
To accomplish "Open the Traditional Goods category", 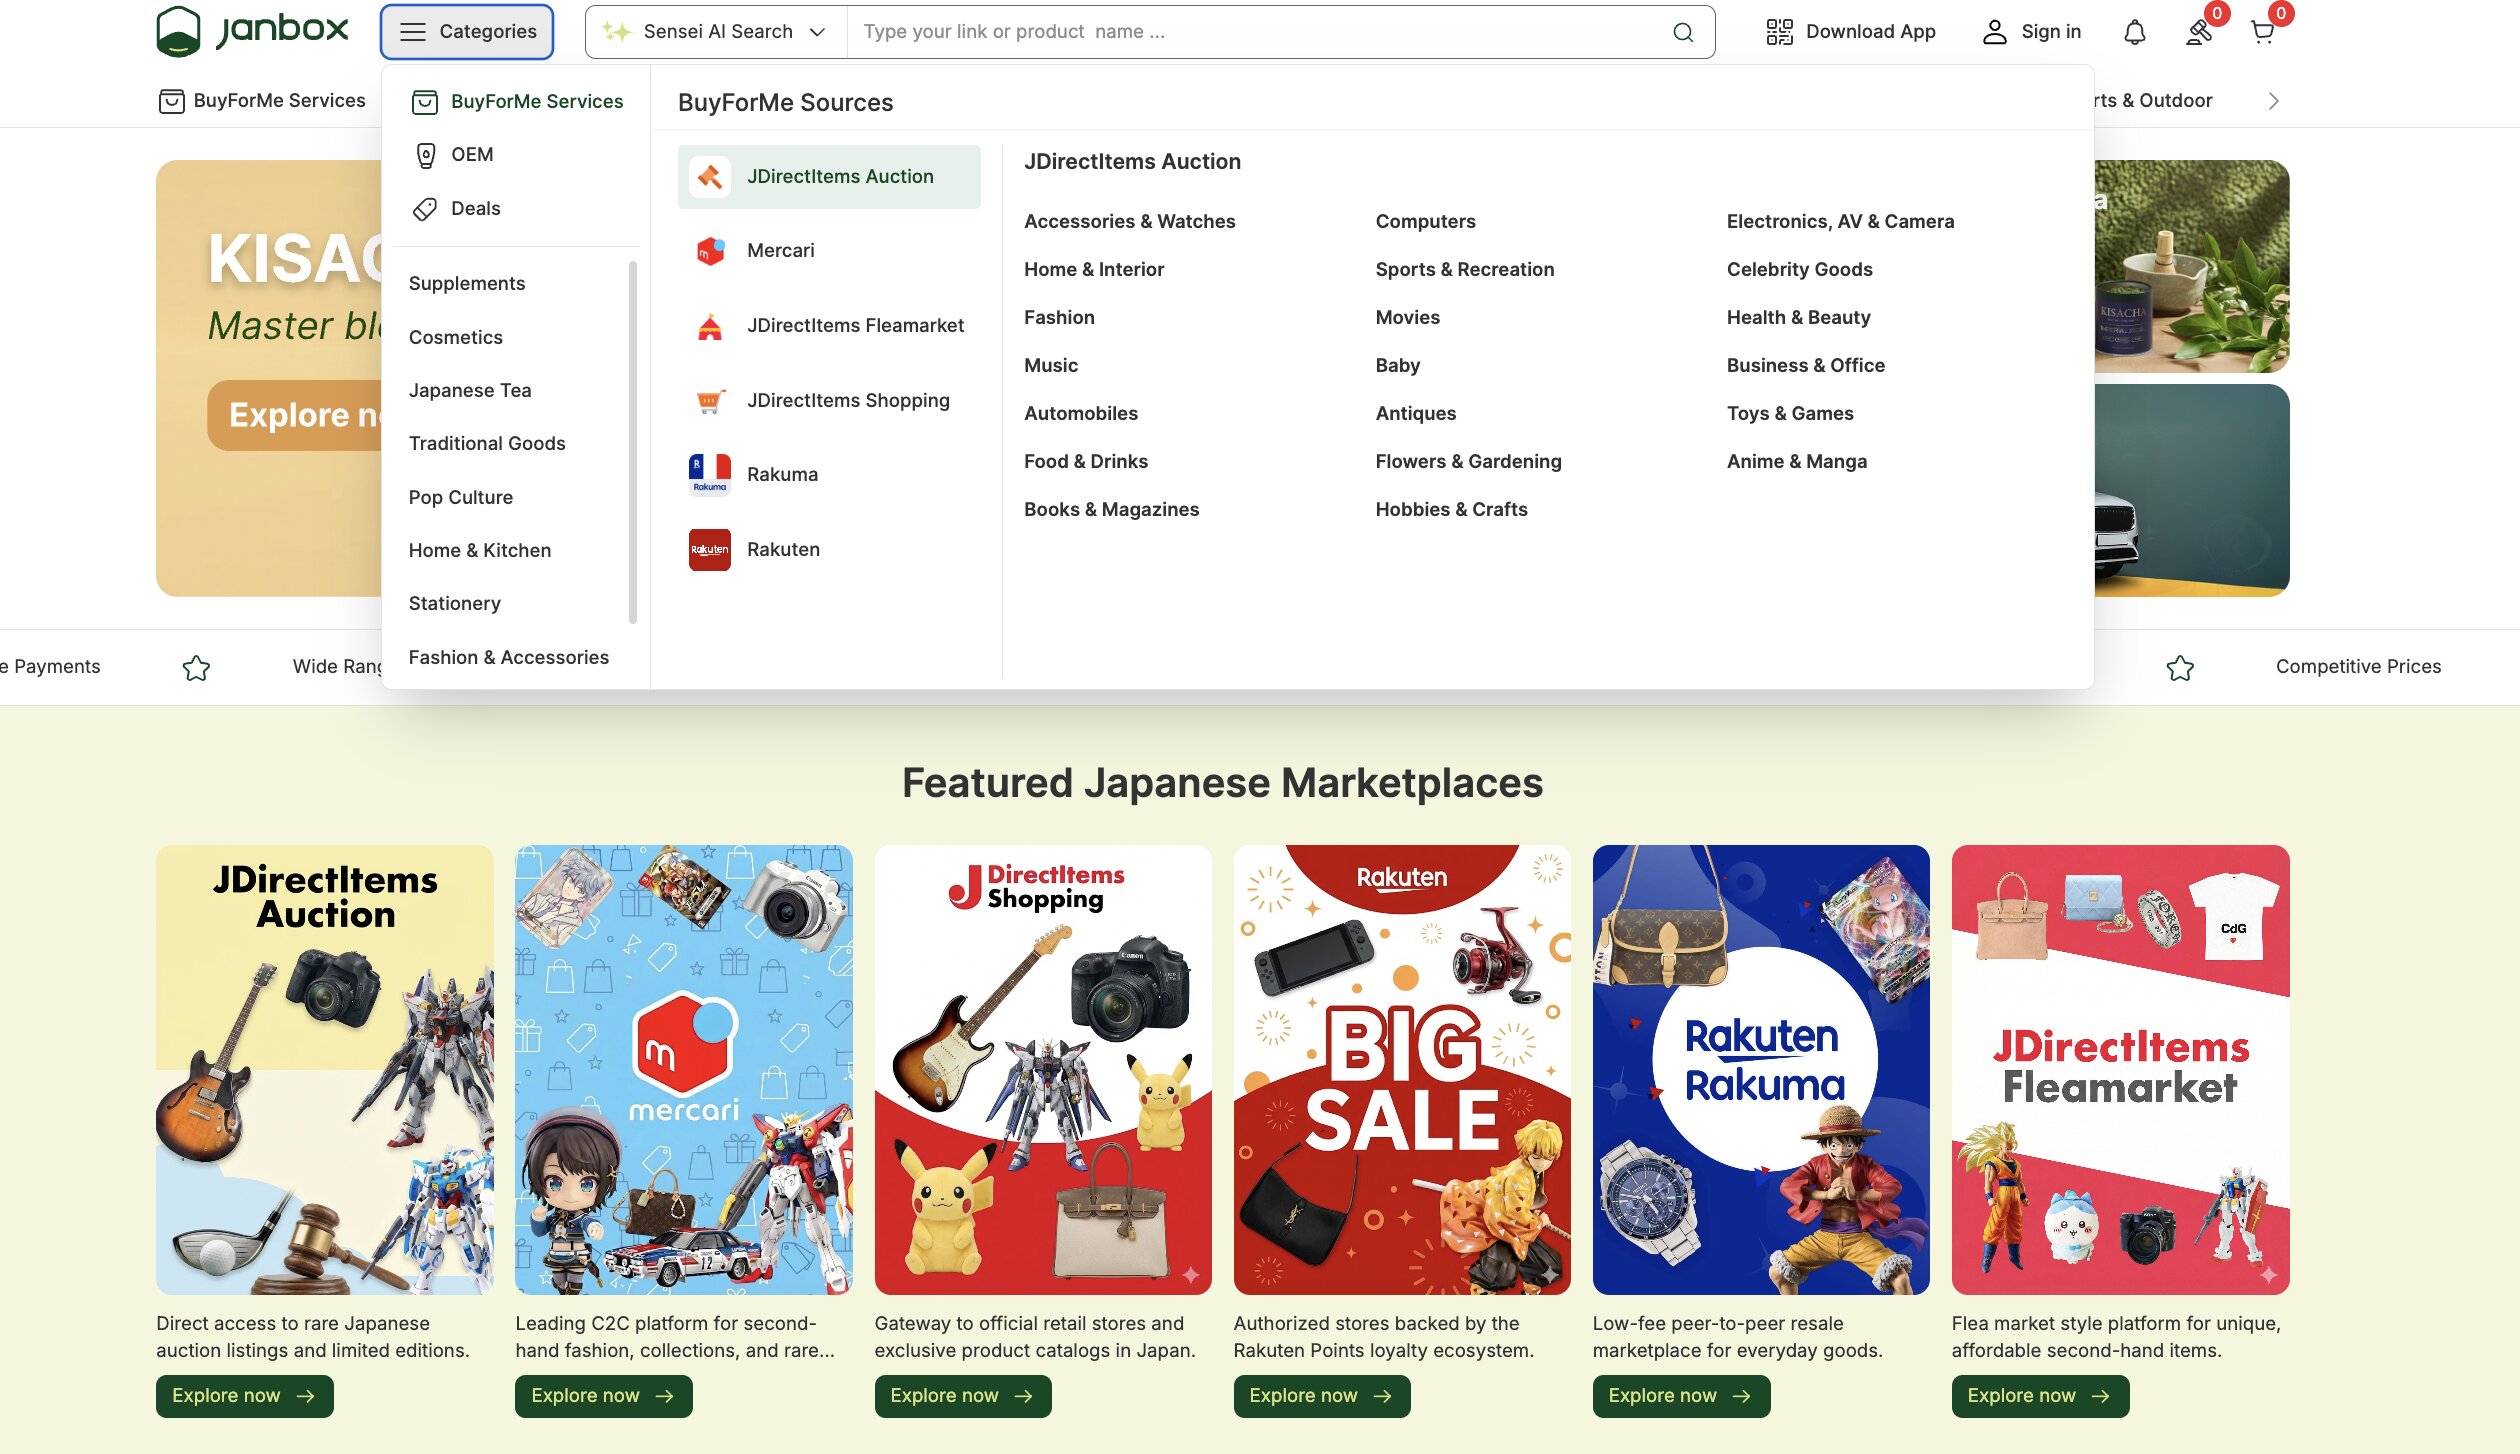I will pyautogui.click(x=487, y=444).
